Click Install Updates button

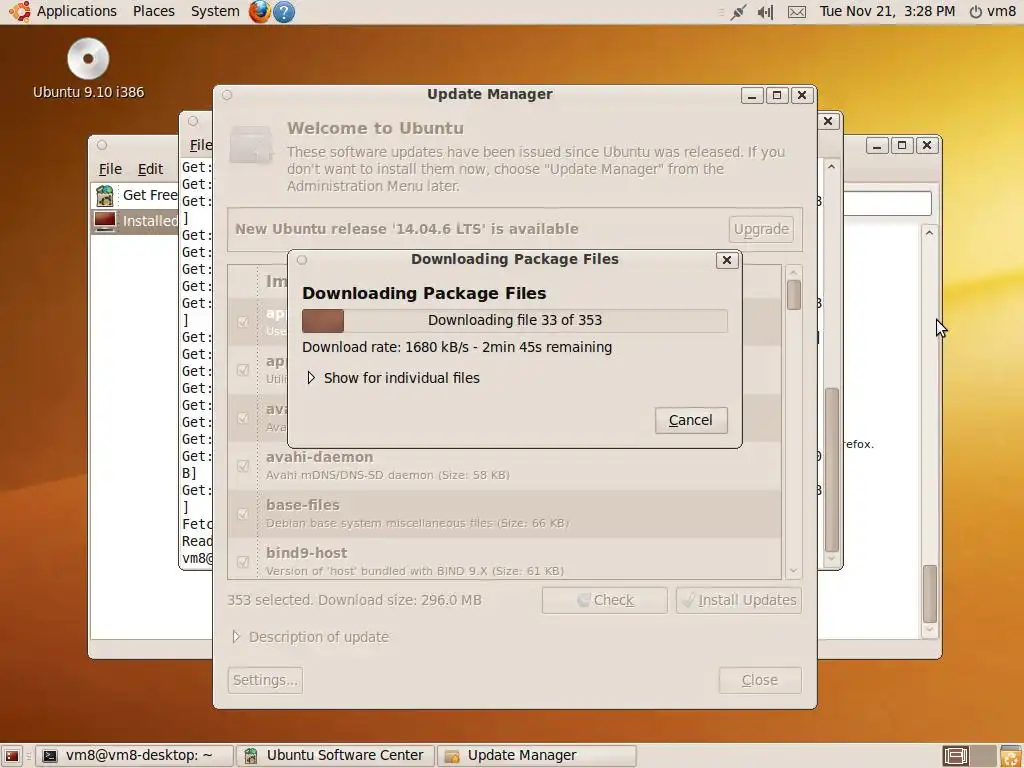pos(739,600)
